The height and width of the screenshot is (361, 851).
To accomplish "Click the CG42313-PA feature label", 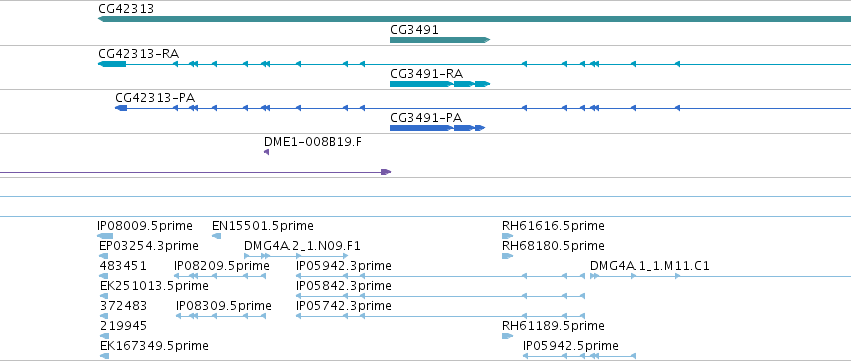I will point(155,98).
